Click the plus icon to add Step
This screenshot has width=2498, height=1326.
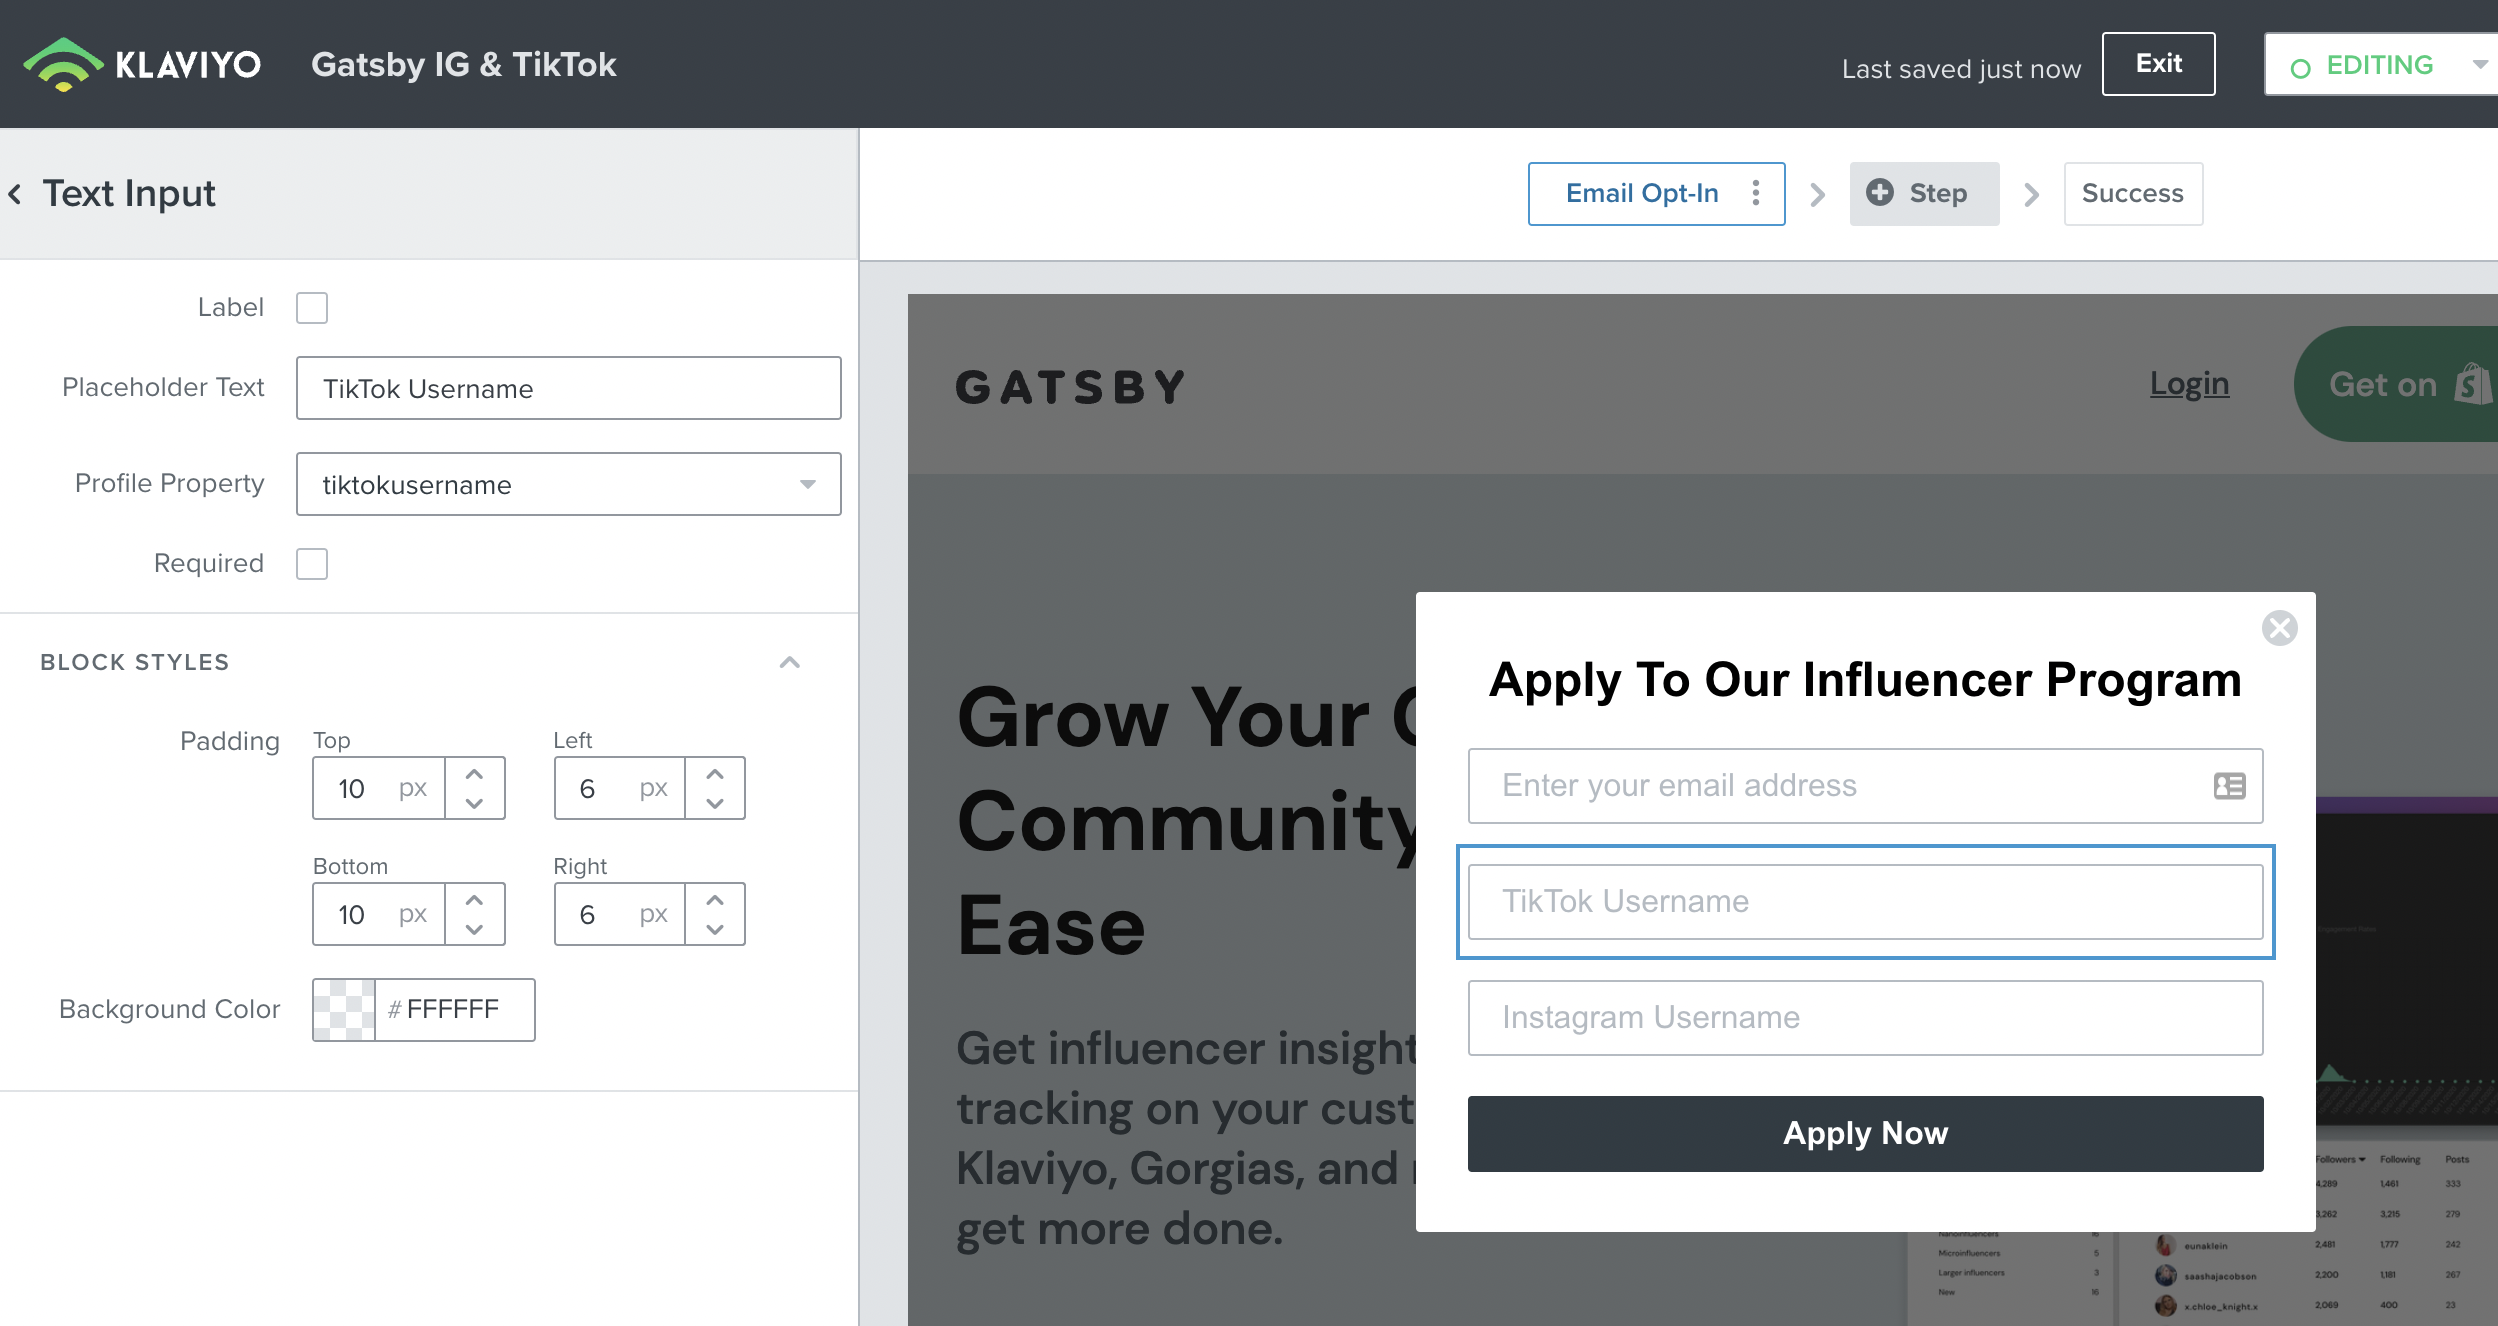click(x=1880, y=193)
